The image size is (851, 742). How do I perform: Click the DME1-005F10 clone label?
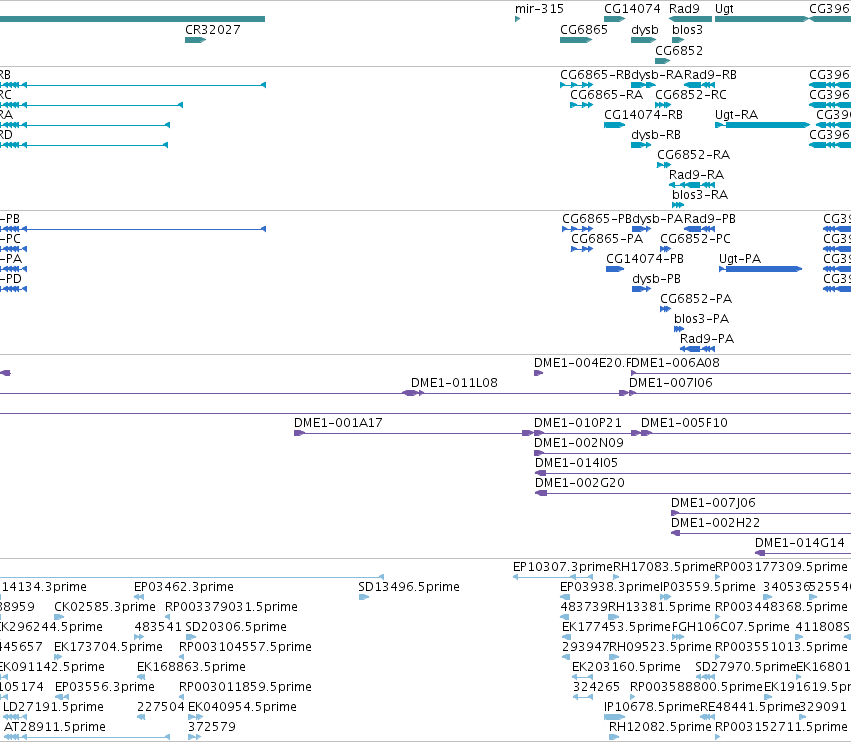point(684,423)
